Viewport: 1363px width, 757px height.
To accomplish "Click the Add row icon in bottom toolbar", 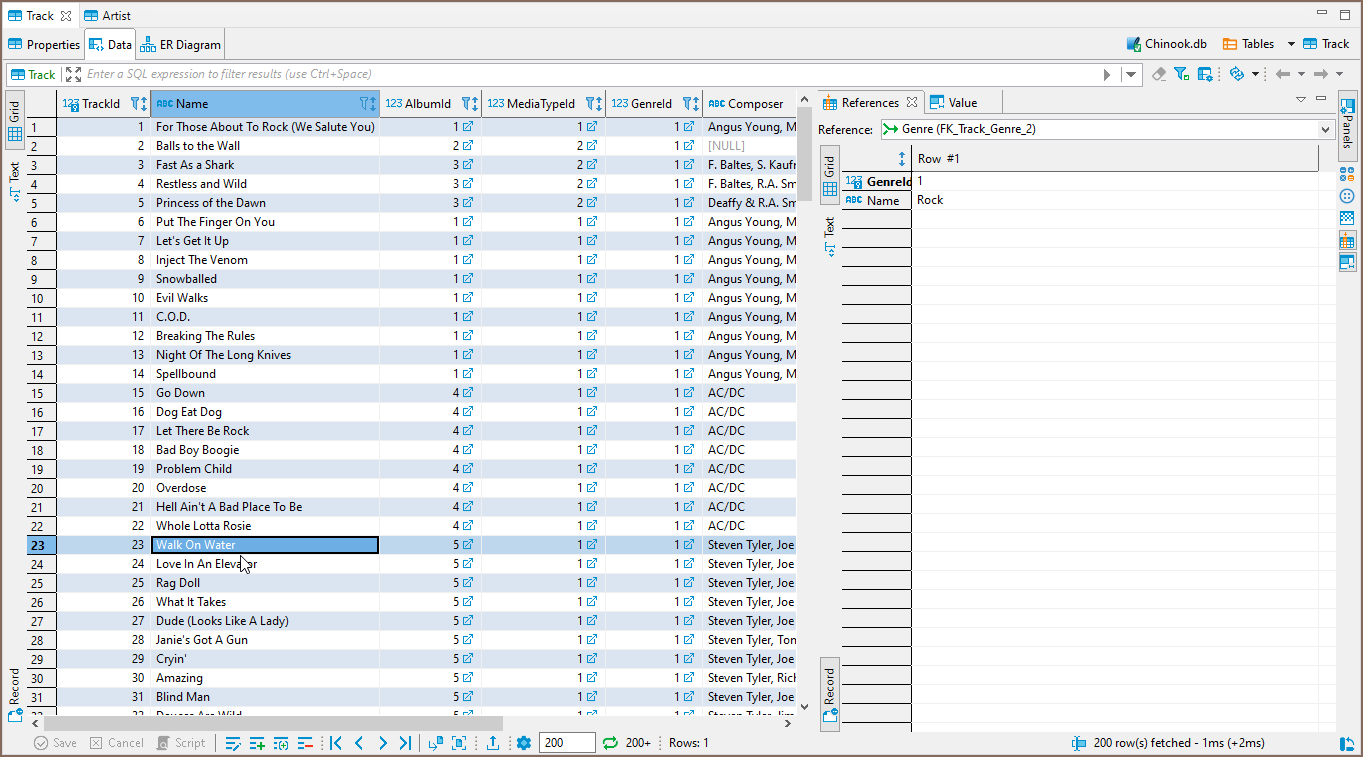I will (257, 743).
